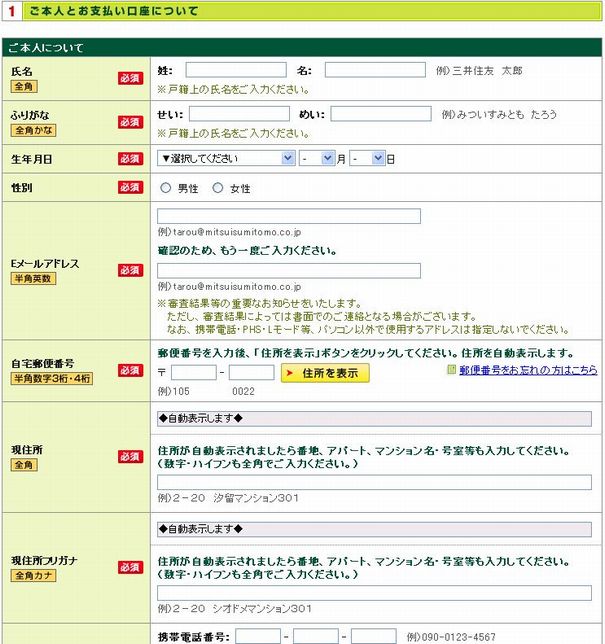Click the email confirmation input field

(x=289, y=270)
